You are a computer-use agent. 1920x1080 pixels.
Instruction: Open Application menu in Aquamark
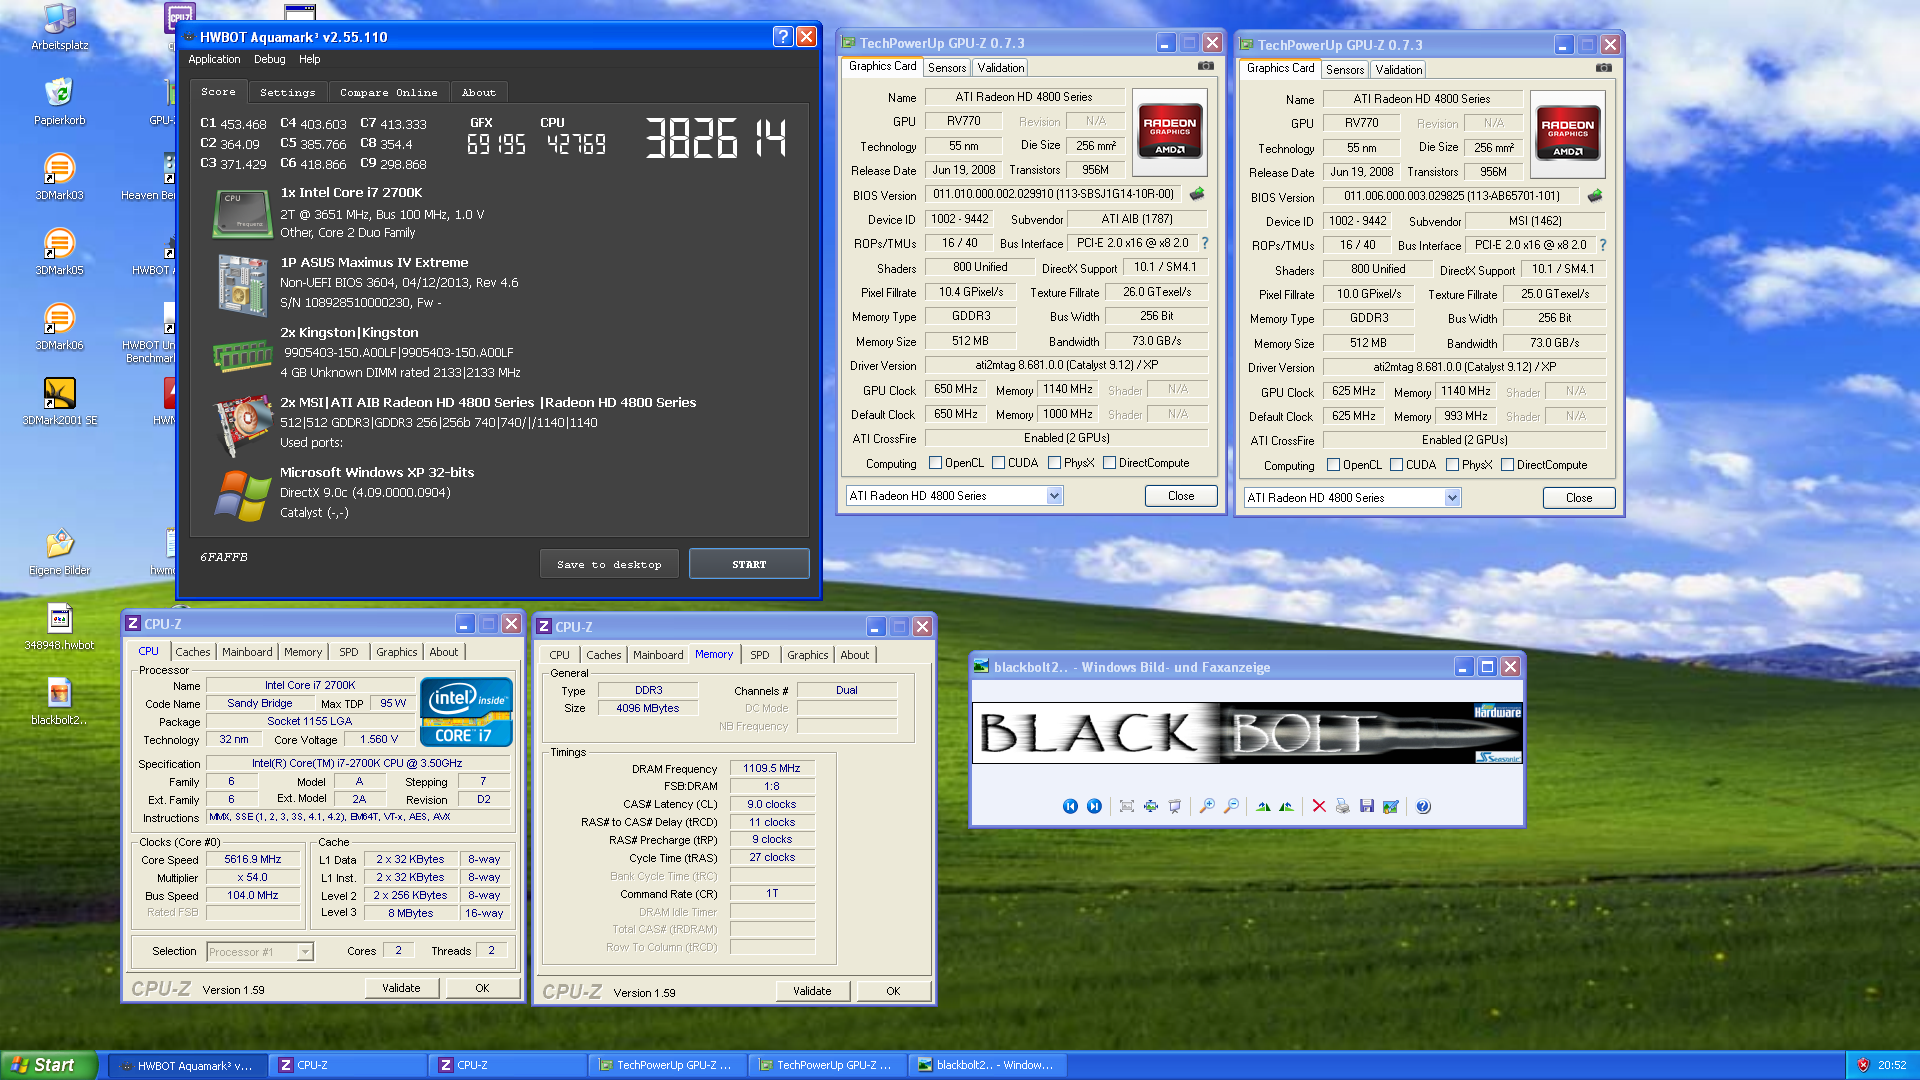214,59
